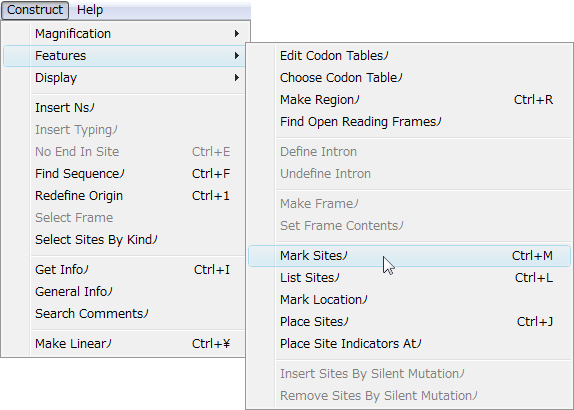Open Get Info dialog
The width and height of the screenshot is (574, 410).
click(x=125, y=269)
